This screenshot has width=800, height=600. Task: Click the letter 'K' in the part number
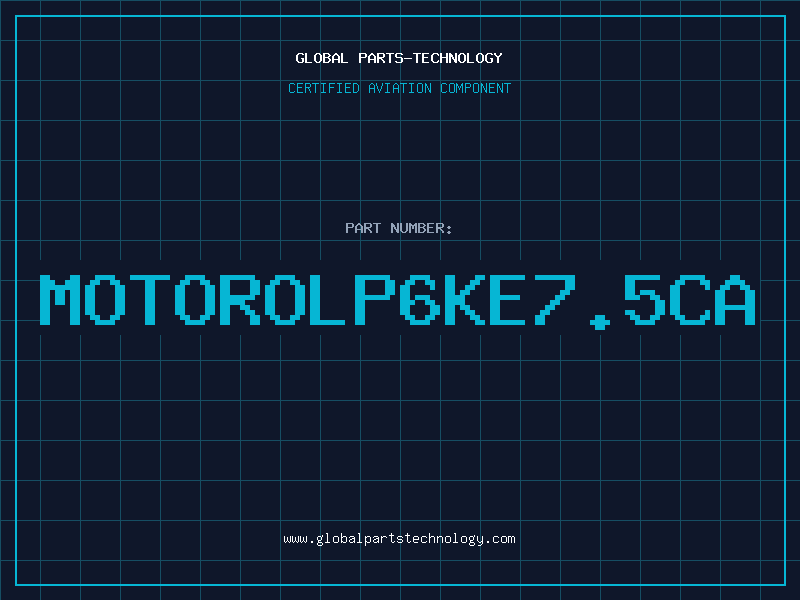tap(464, 300)
